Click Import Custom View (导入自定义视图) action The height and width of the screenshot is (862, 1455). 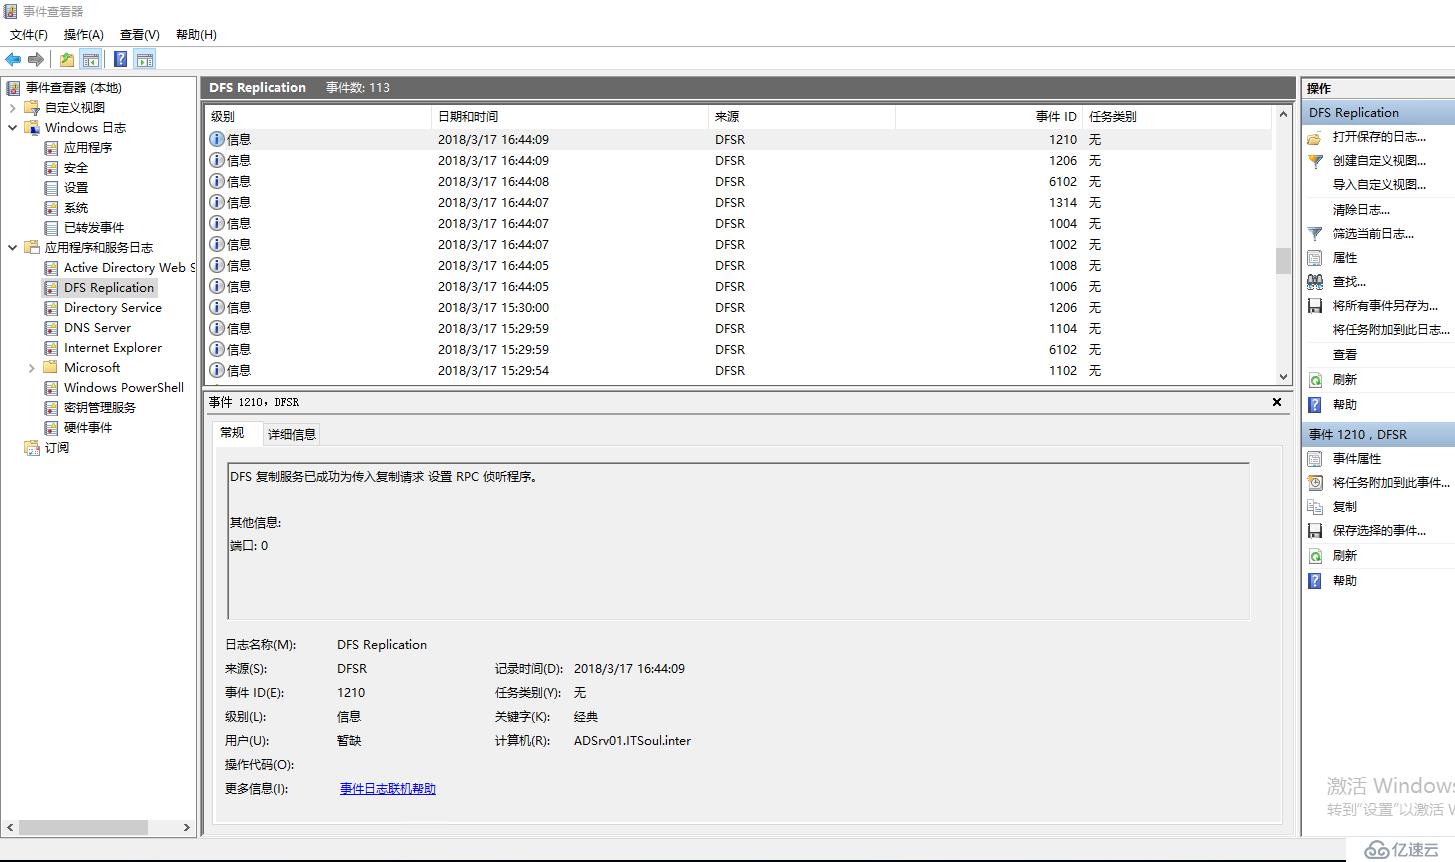click(1379, 185)
